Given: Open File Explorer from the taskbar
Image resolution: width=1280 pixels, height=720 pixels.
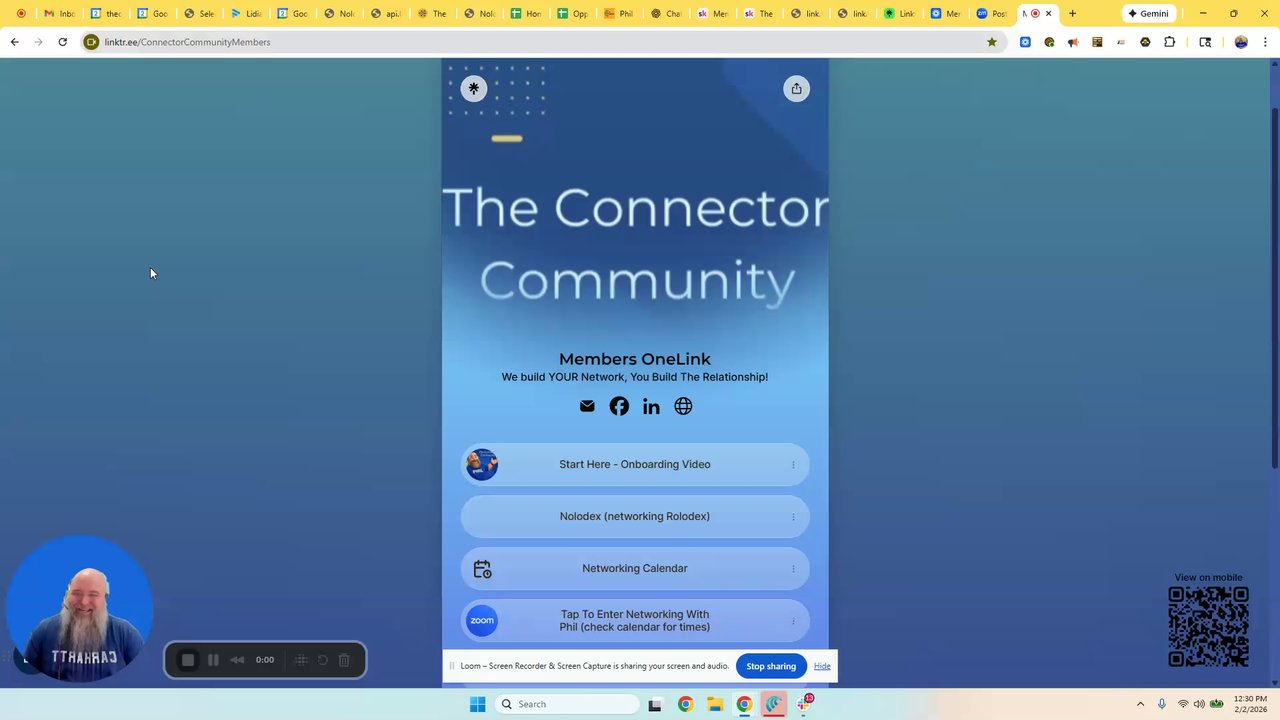Looking at the screenshot, I should pos(715,704).
